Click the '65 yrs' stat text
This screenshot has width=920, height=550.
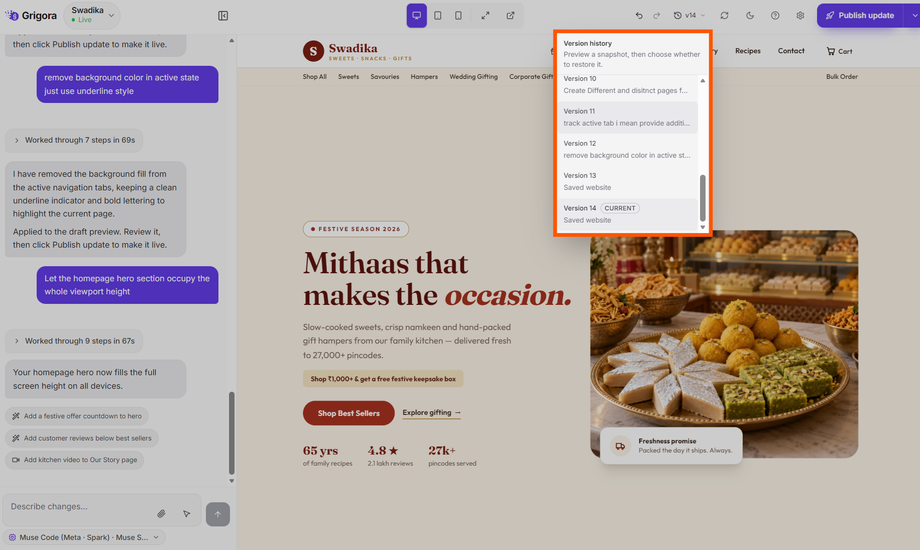(x=320, y=450)
